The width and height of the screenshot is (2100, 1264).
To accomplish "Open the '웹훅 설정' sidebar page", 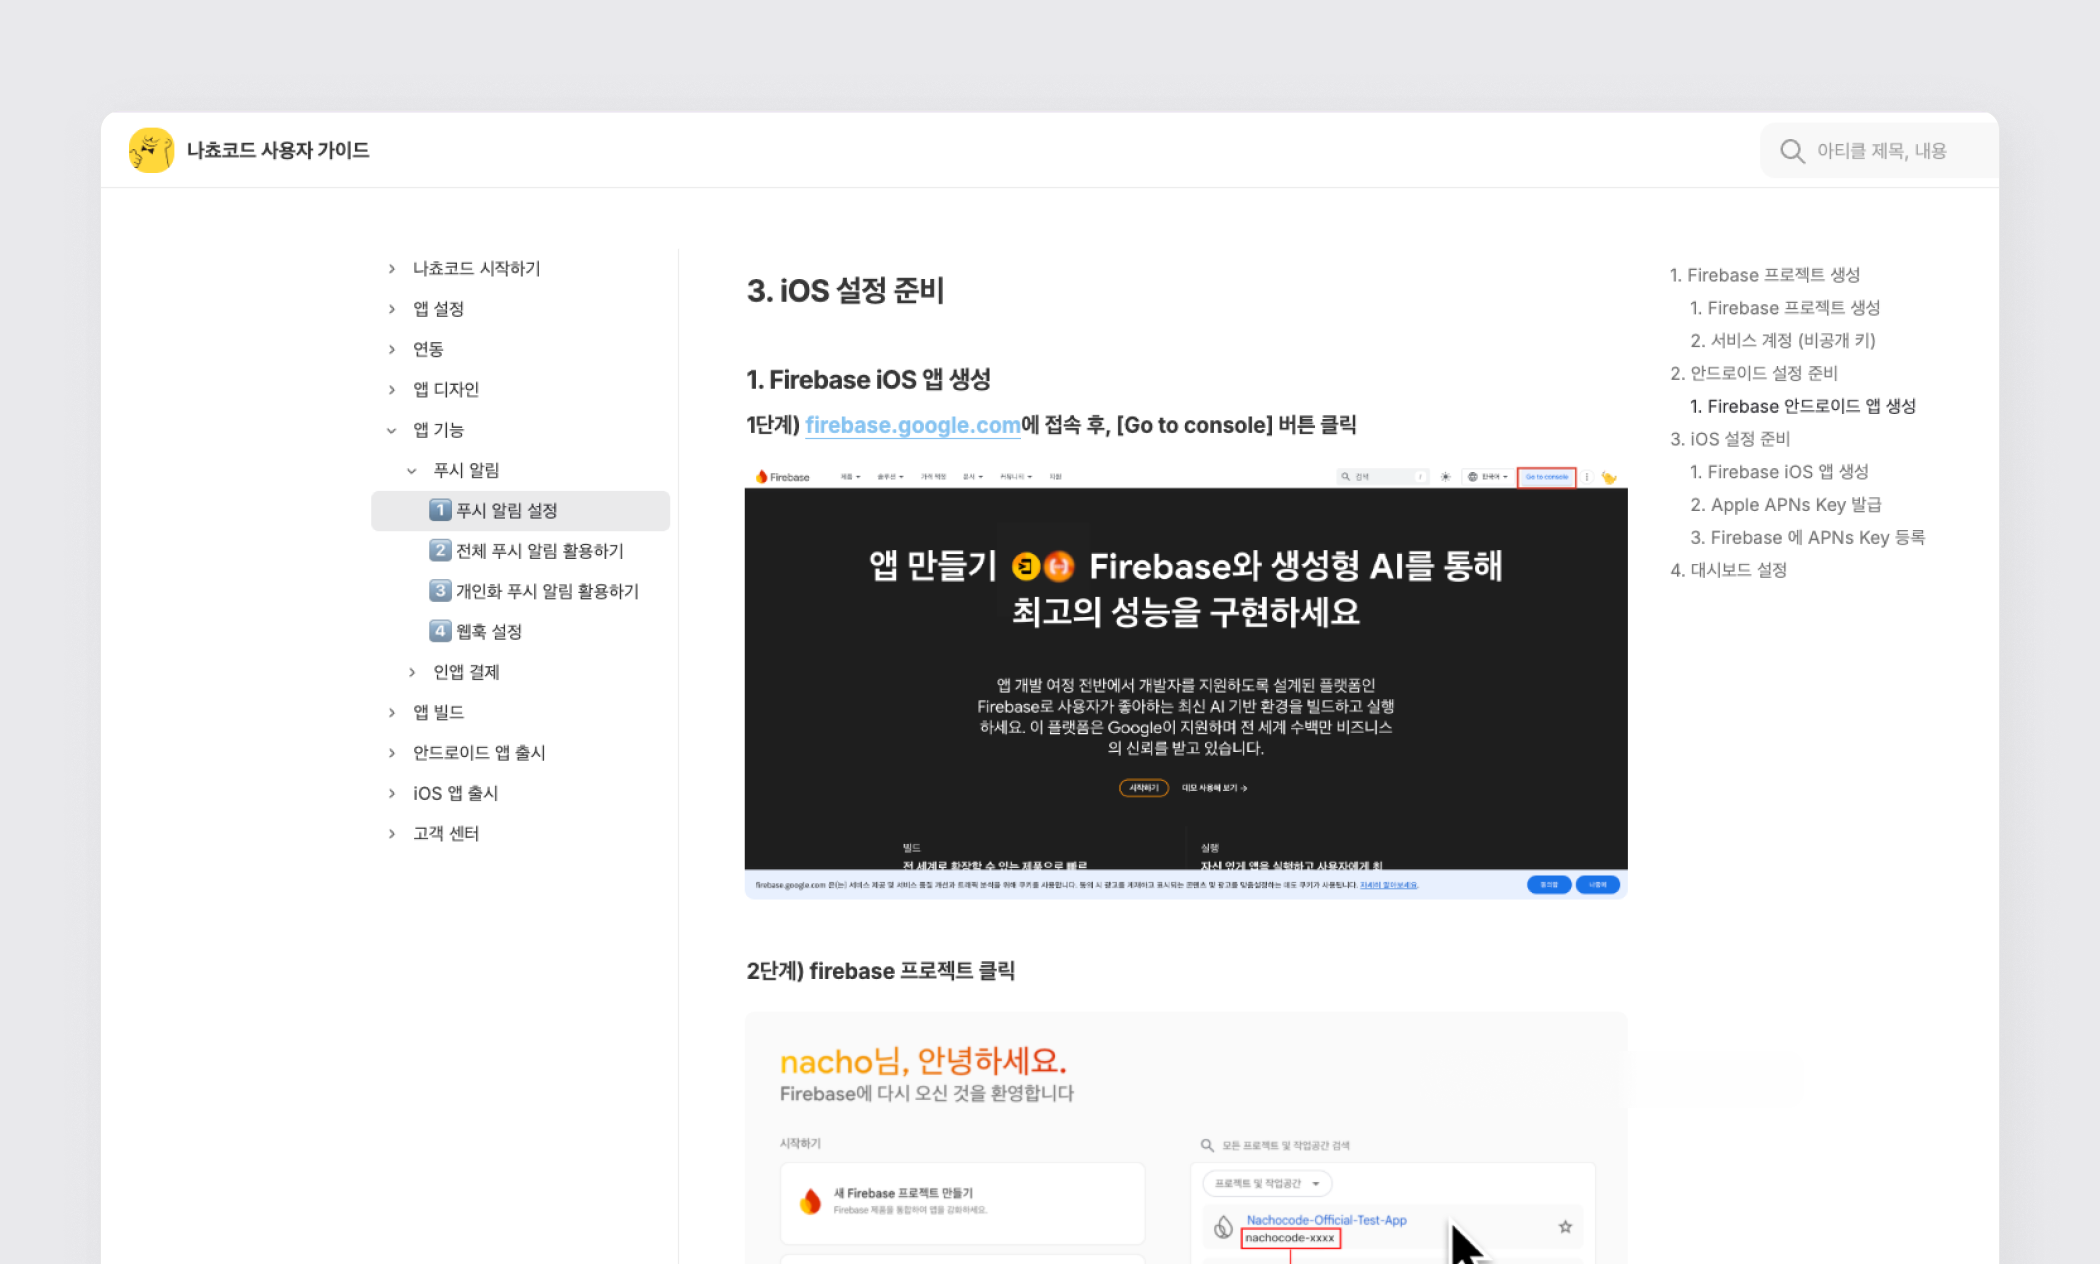I will click(488, 632).
